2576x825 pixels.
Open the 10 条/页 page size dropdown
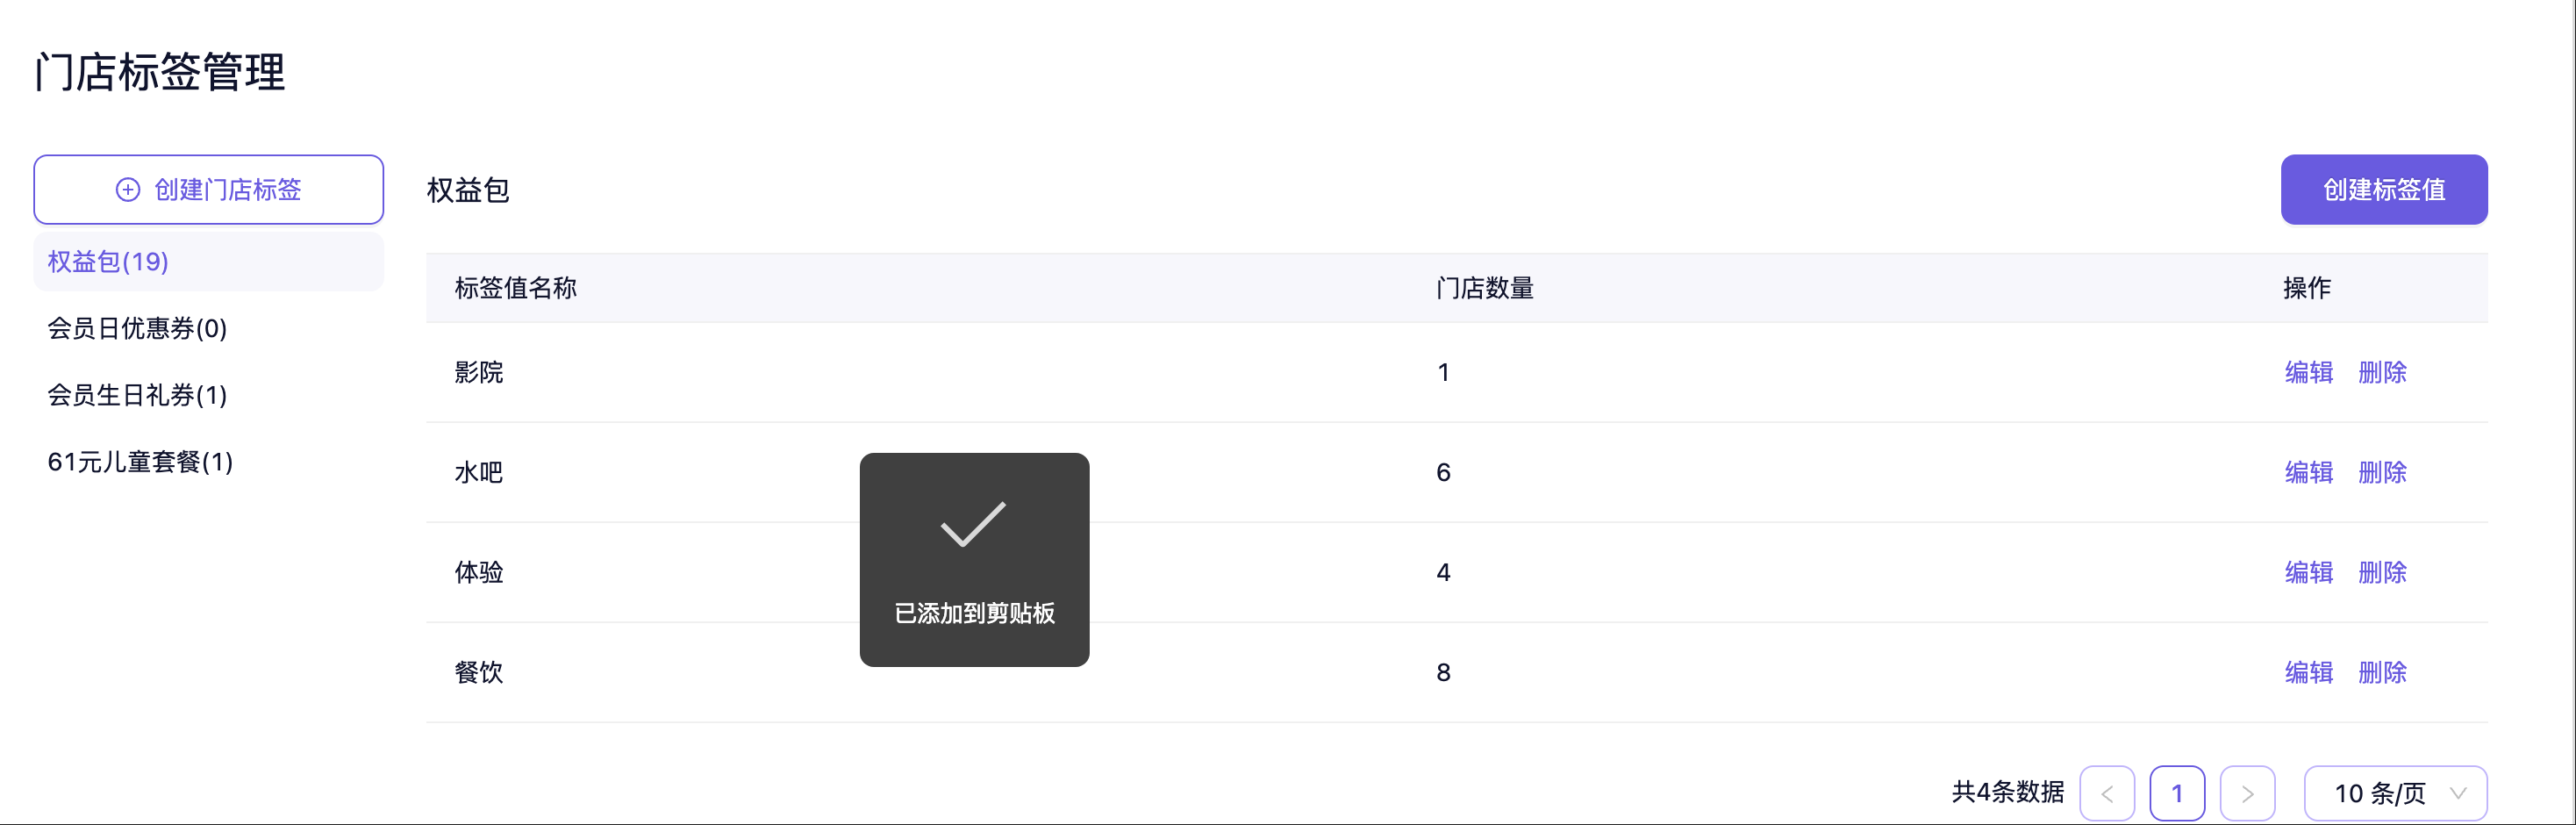coord(2395,793)
